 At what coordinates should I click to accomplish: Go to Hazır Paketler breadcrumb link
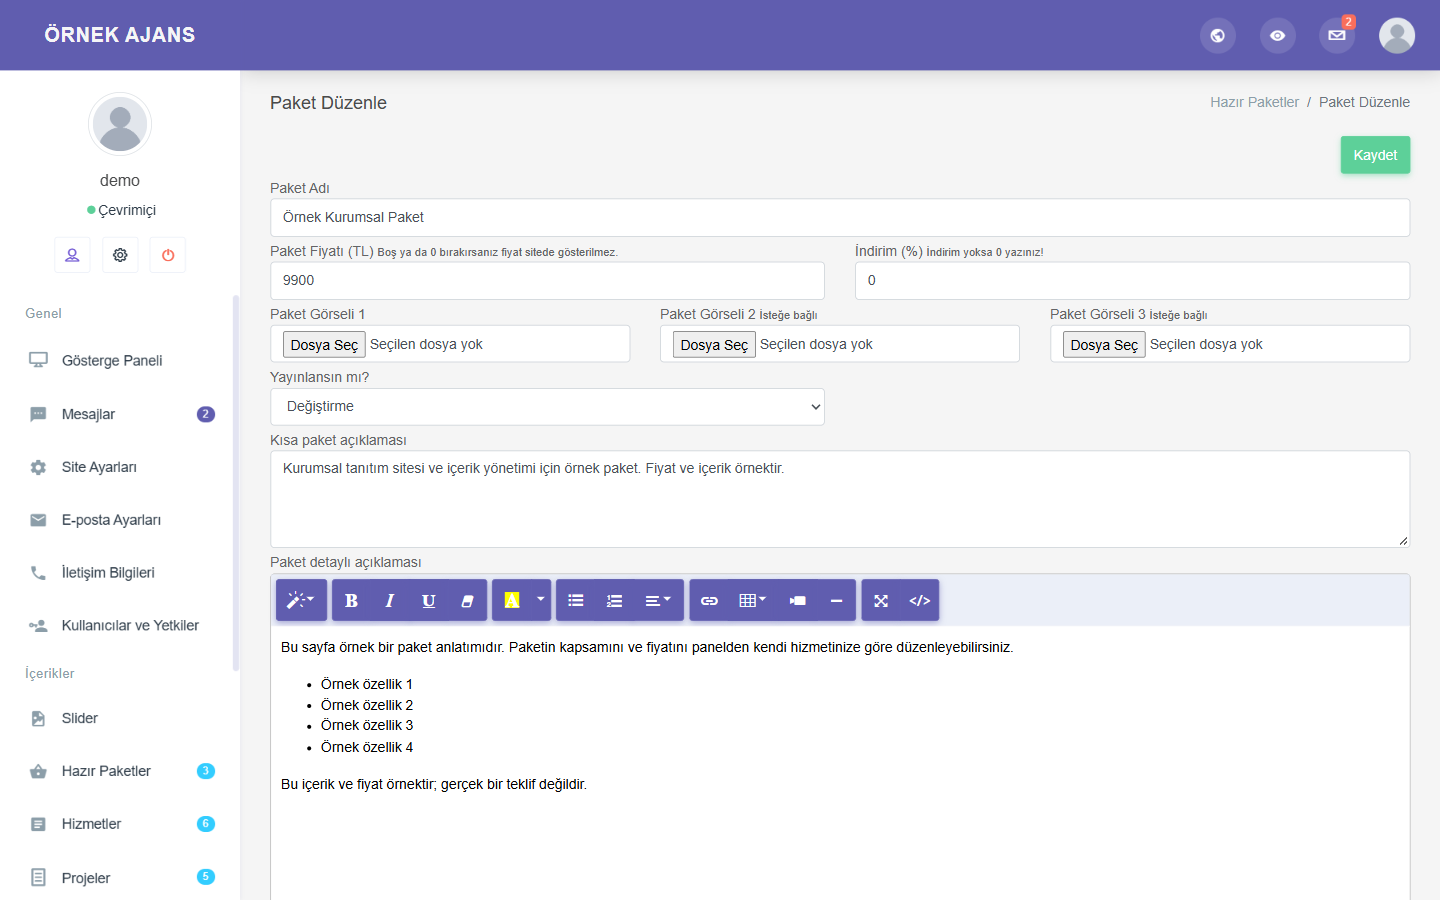[x=1254, y=102]
